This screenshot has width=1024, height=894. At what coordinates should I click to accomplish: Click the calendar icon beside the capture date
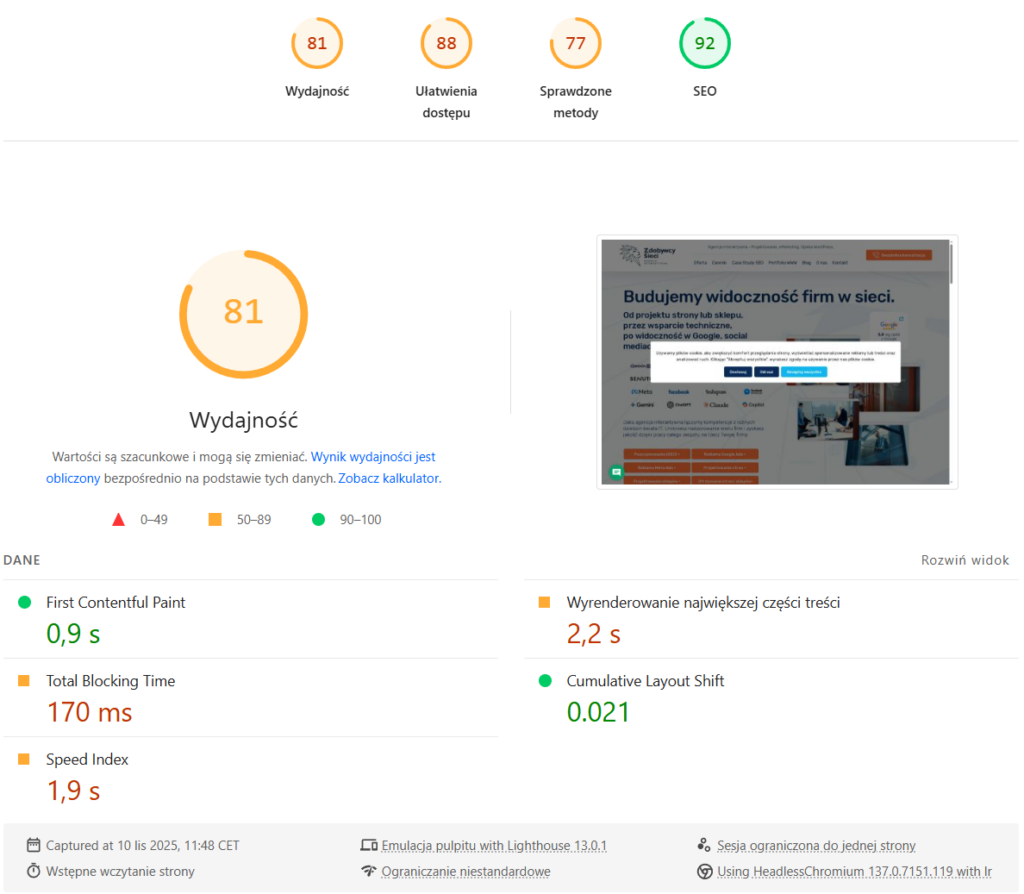(x=35, y=845)
